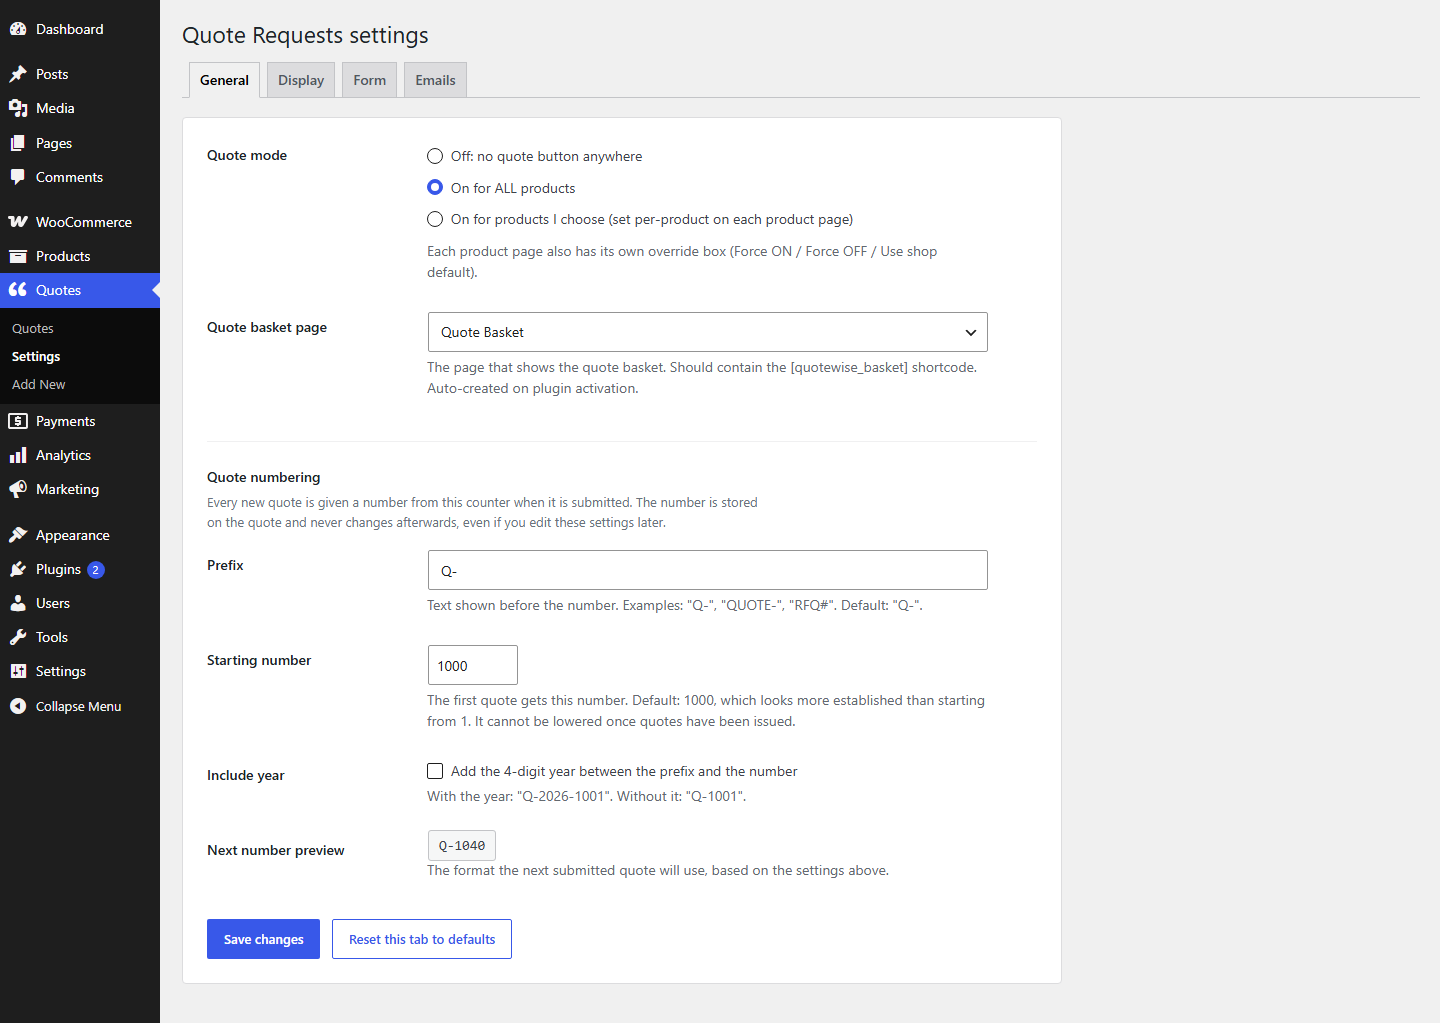Image resolution: width=1440 pixels, height=1023 pixels.
Task: Click the 'Next number preview' label
Action: 276,850
